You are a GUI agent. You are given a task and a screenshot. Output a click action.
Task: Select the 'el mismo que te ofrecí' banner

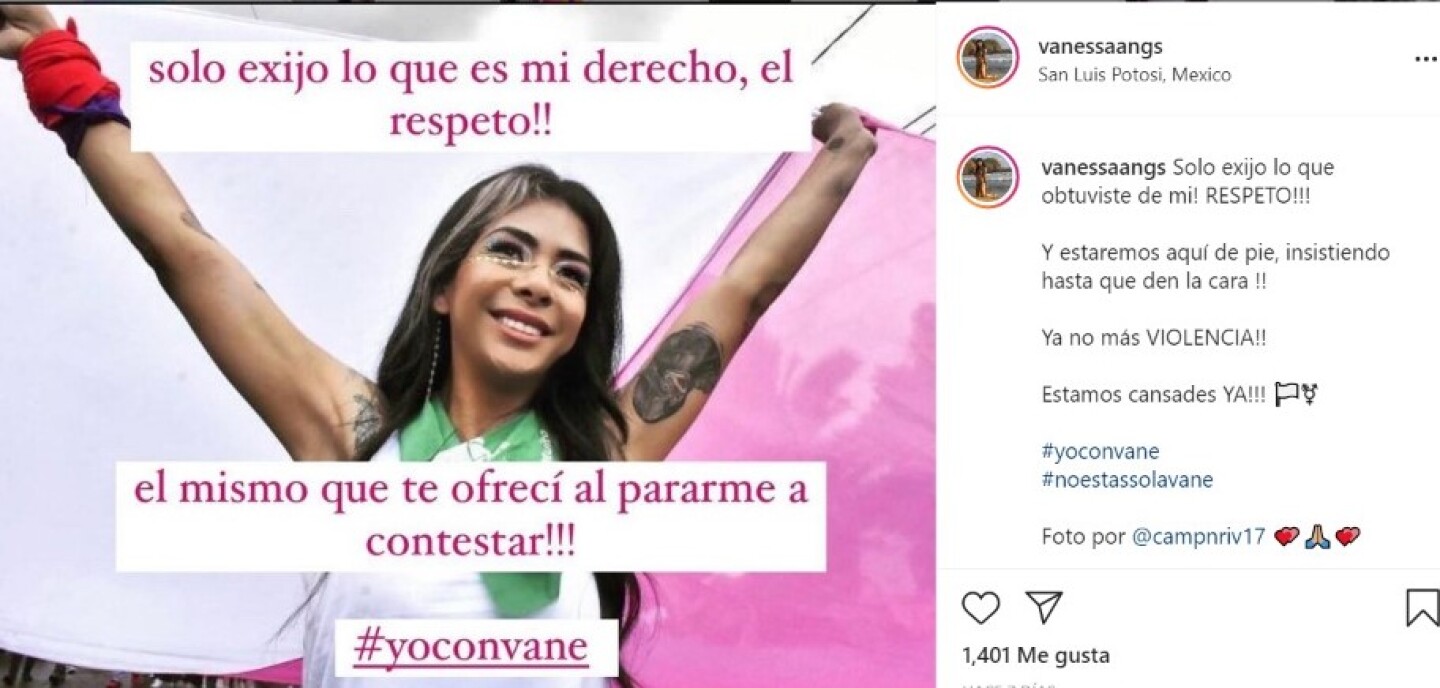click(x=471, y=516)
